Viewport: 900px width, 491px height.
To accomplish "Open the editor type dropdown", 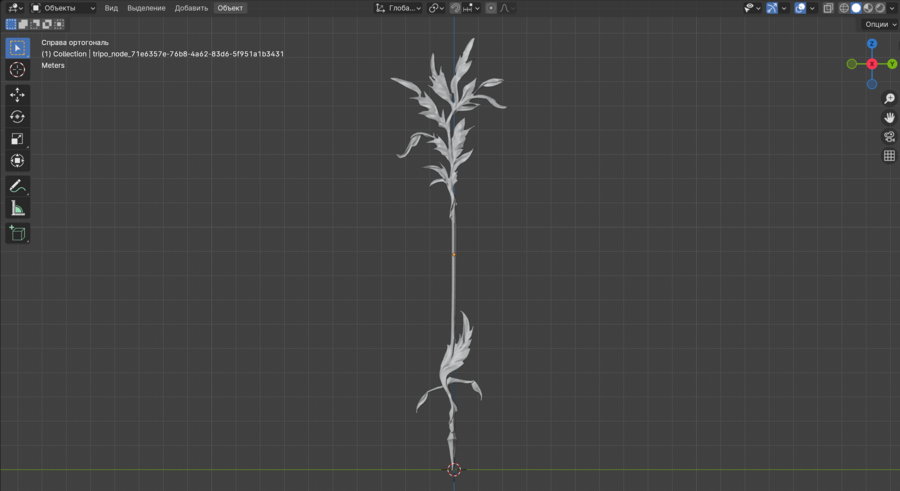I will click(15, 8).
